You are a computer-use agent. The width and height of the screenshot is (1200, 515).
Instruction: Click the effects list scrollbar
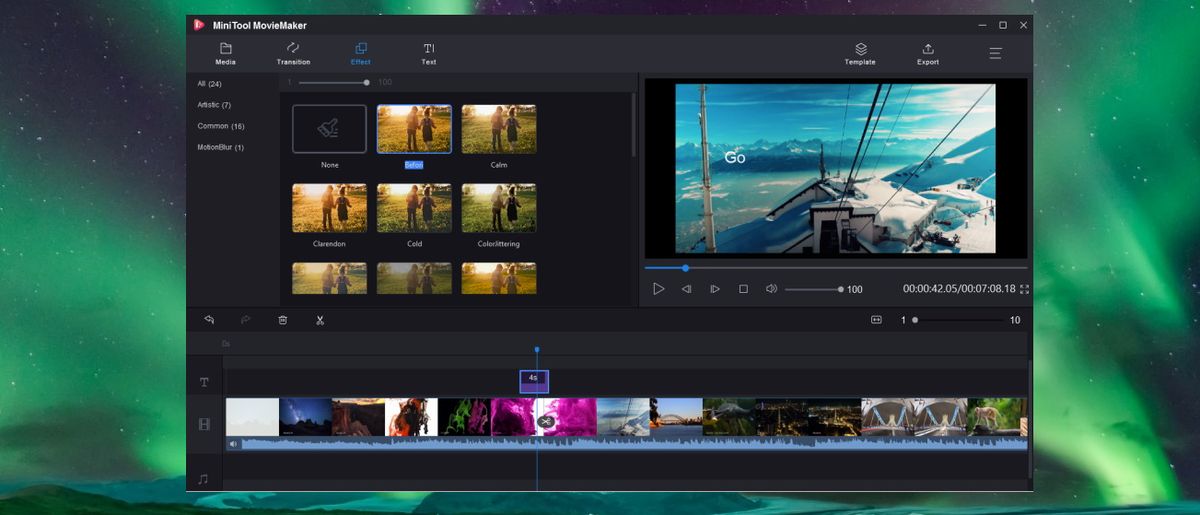coord(633,126)
